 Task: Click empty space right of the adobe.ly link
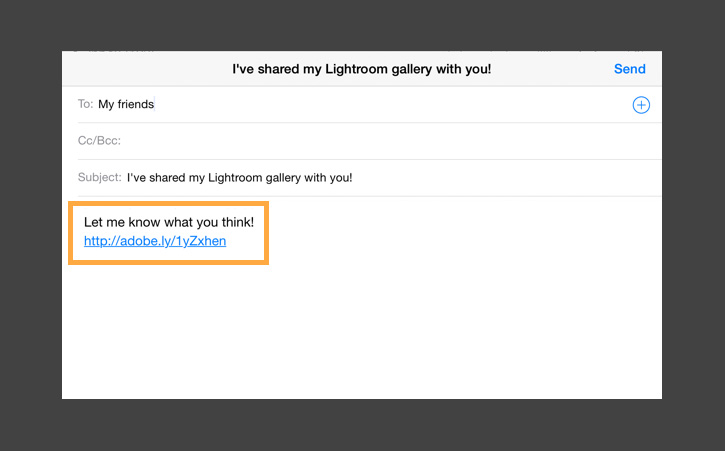click(450, 241)
